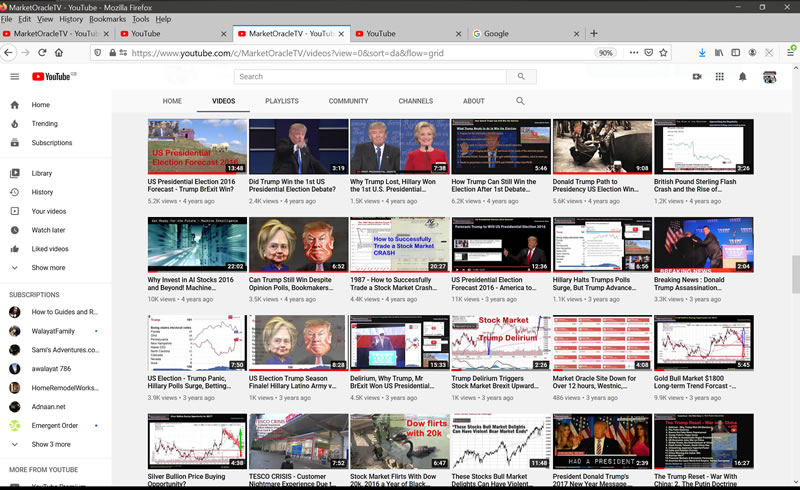This screenshot has width=800, height=490.
Task: Open the notifications bell
Action: pyautogui.click(x=743, y=76)
